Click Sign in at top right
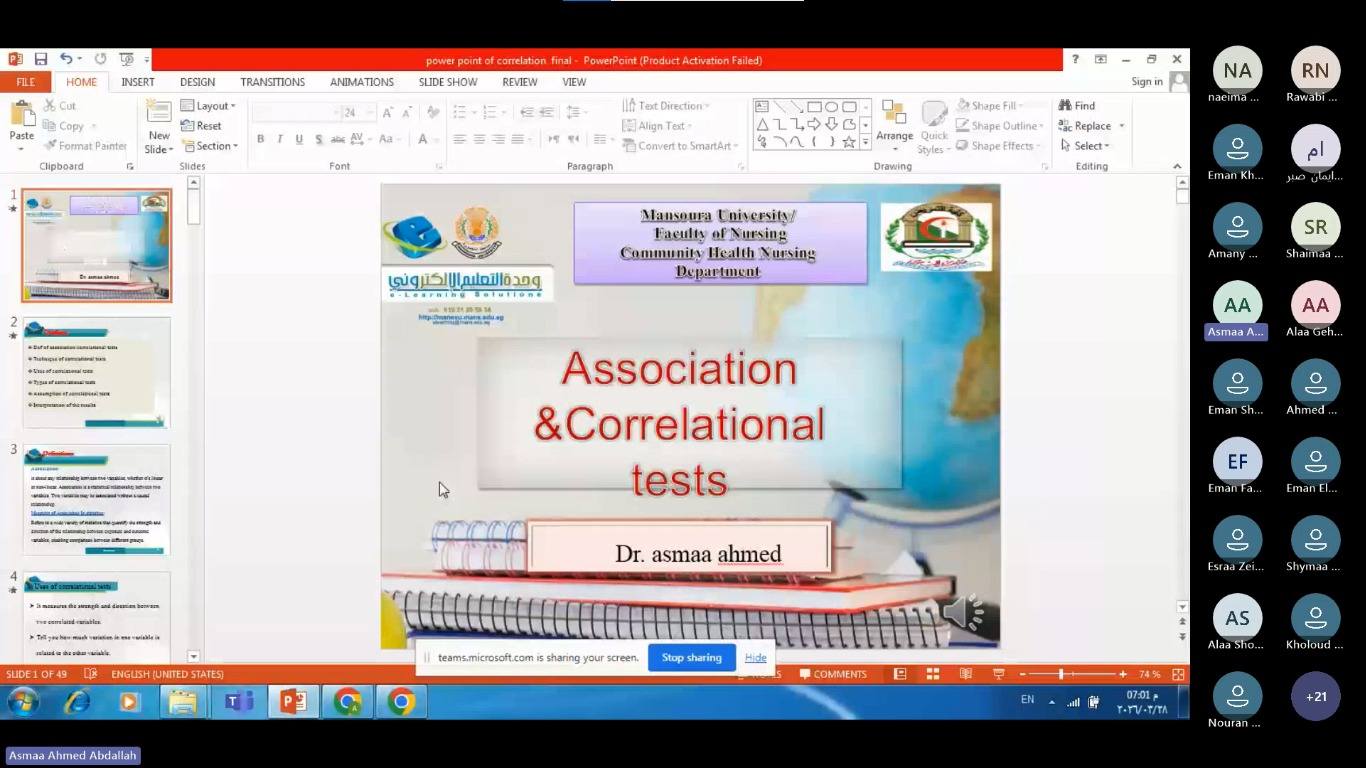 (1147, 82)
